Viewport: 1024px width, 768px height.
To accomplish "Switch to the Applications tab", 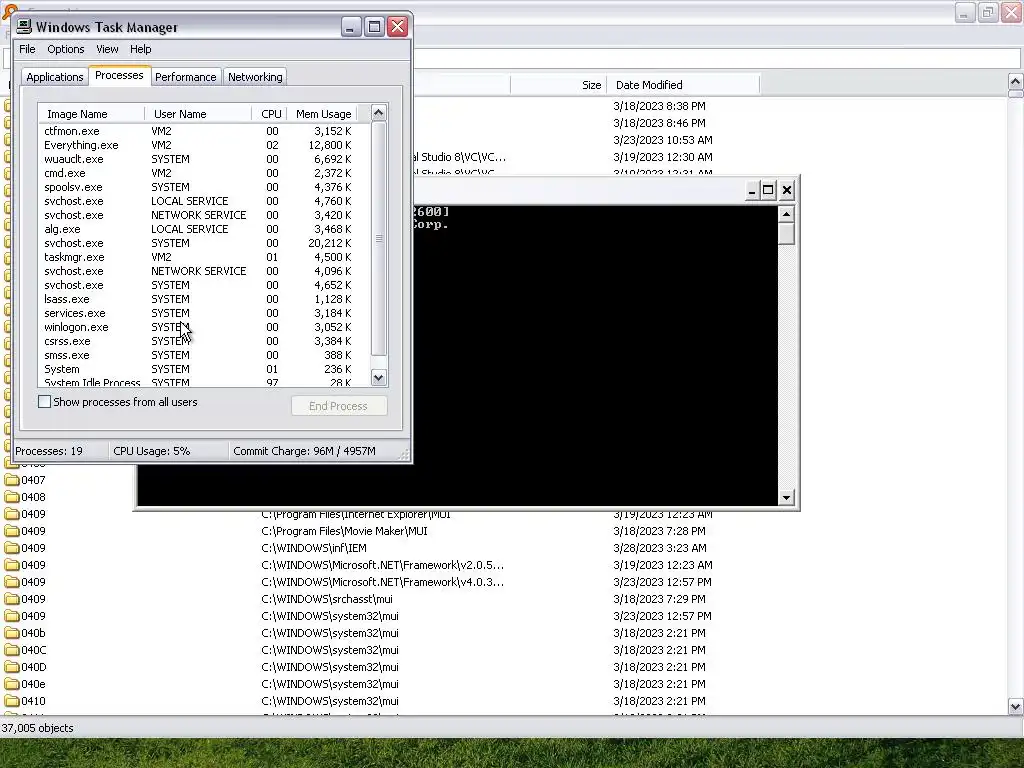I will coord(55,77).
